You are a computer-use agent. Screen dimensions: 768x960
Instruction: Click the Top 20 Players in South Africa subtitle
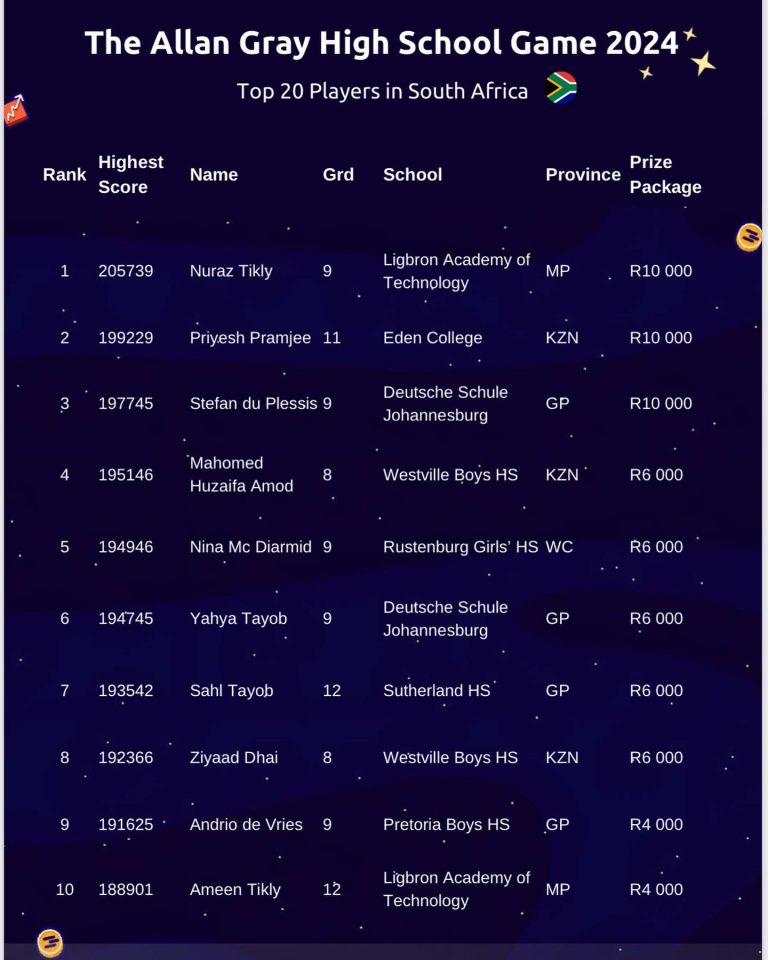coord(382,91)
